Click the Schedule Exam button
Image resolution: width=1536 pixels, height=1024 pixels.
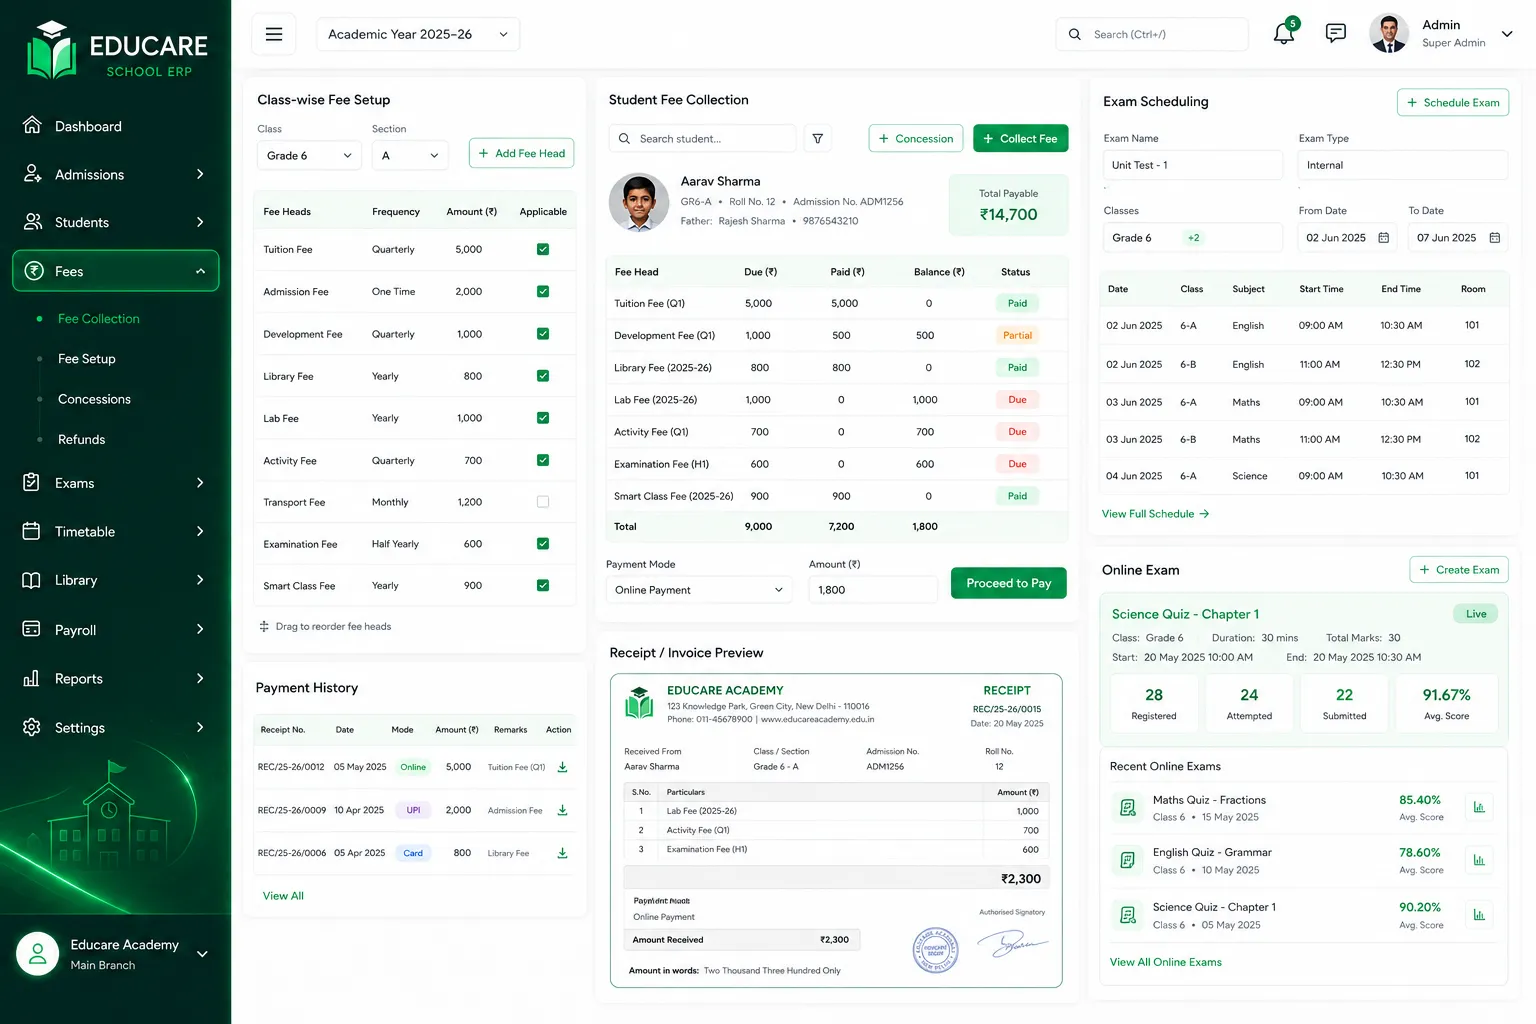pos(1453,102)
